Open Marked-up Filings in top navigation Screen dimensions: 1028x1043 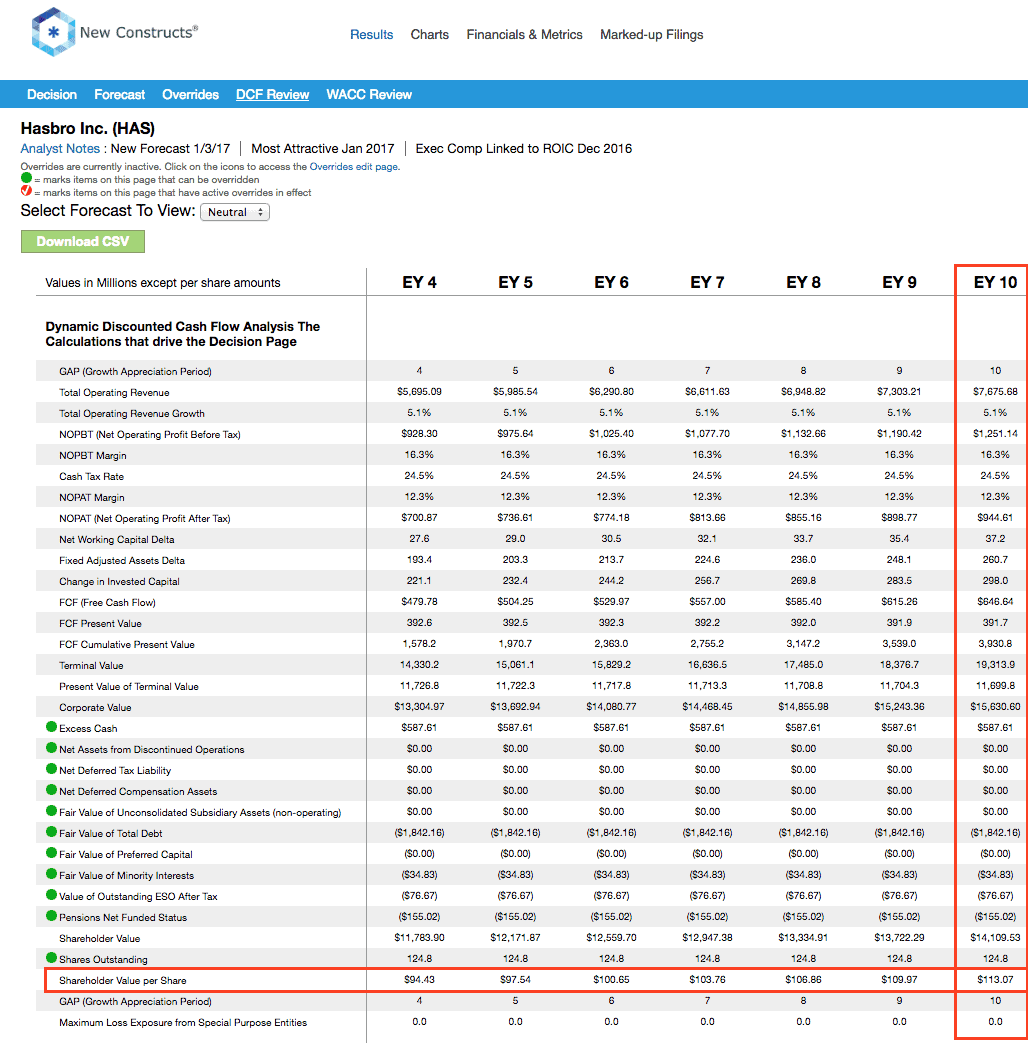pyautogui.click(x=651, y=35)
